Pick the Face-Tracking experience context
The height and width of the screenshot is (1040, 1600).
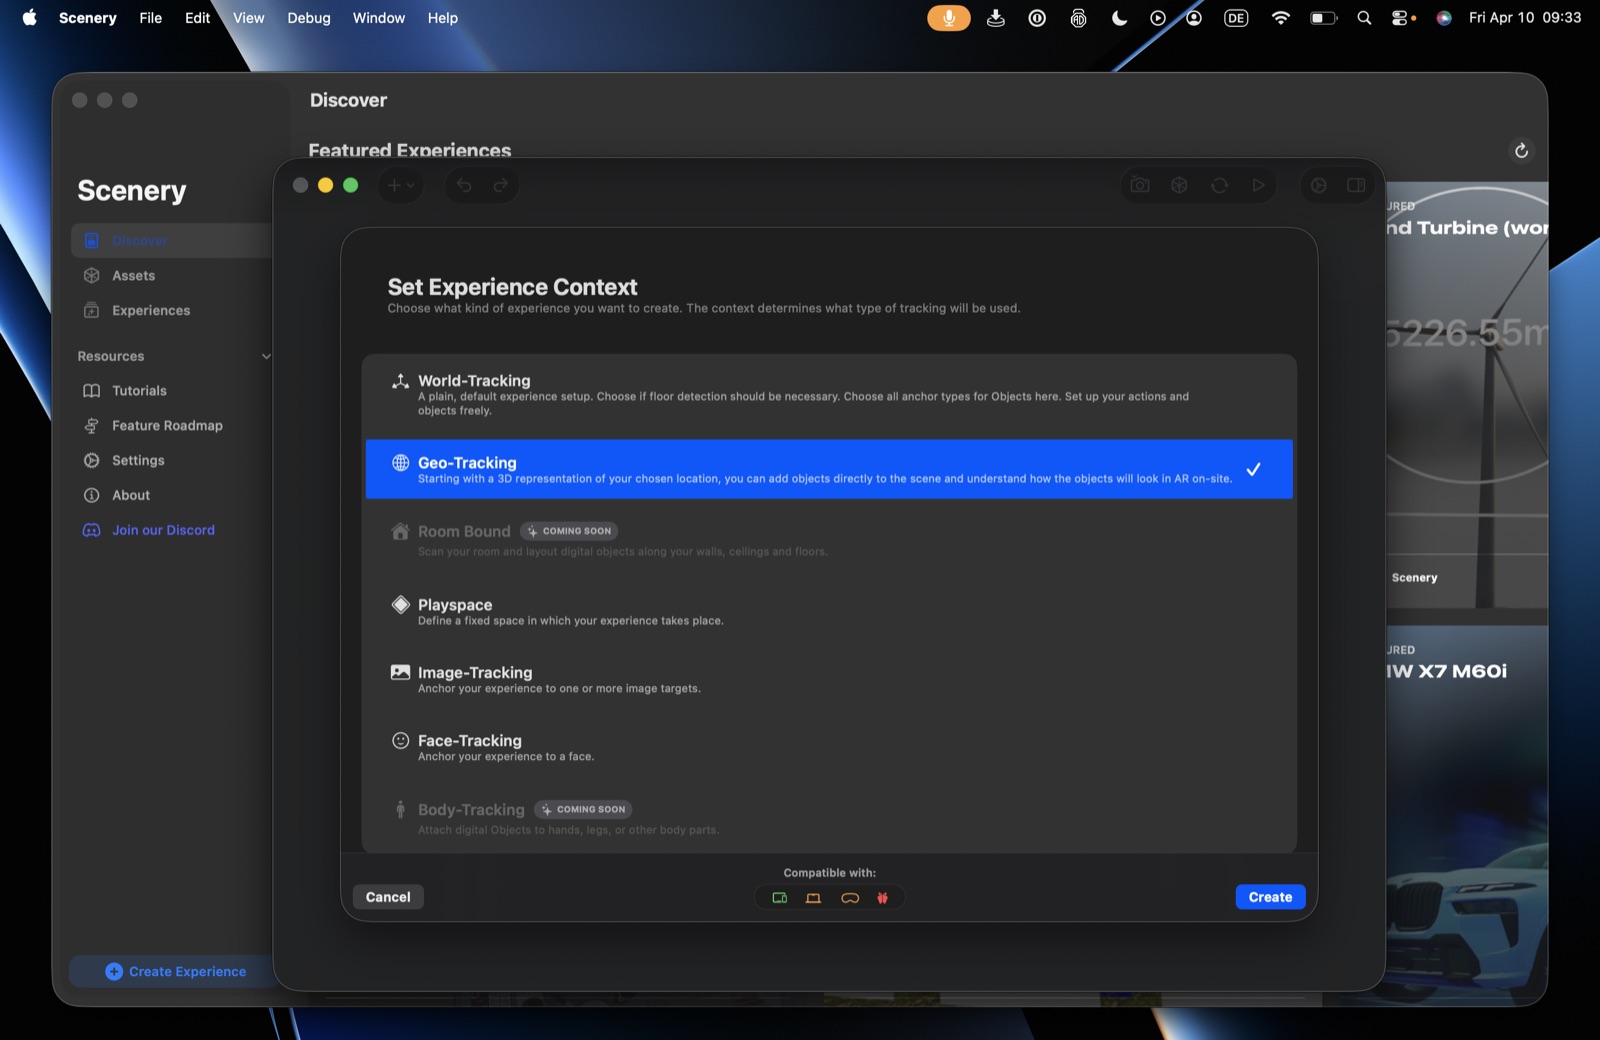(x=829, y=748)
